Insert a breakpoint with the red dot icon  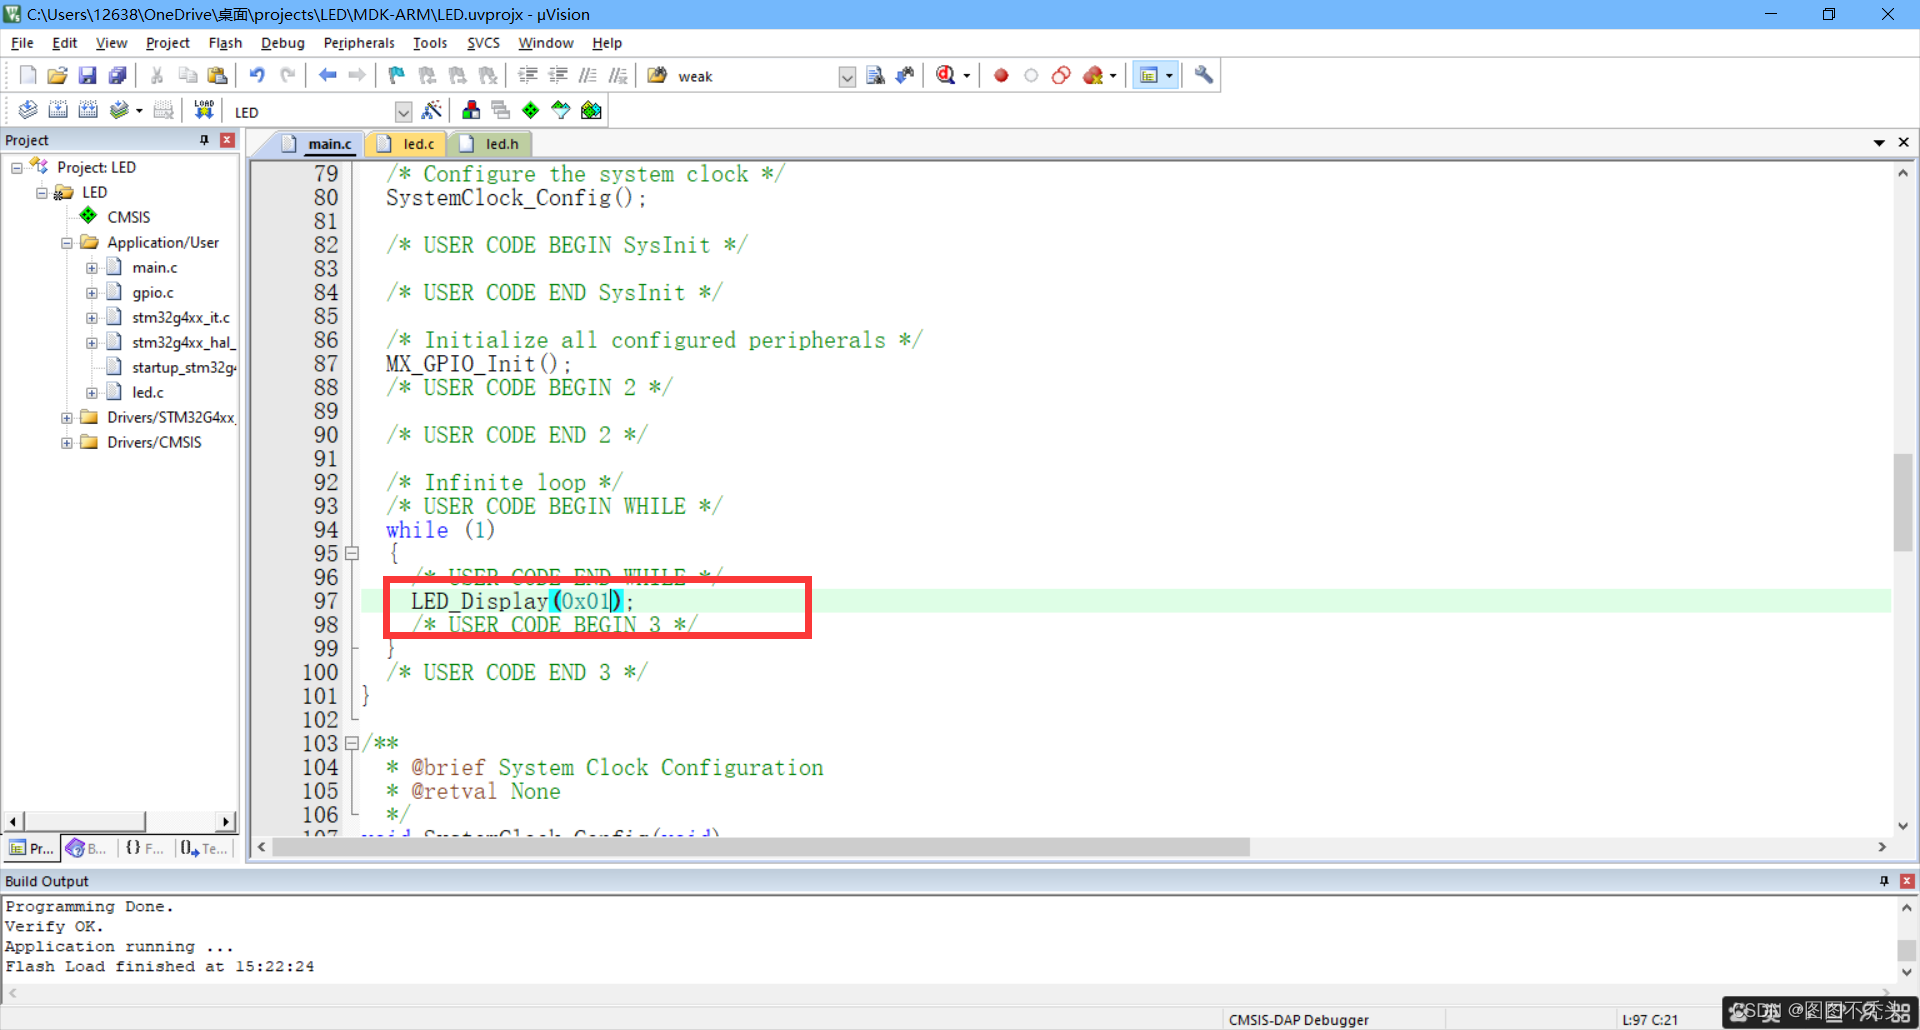pyautogui.click(x=1000, y=75)
